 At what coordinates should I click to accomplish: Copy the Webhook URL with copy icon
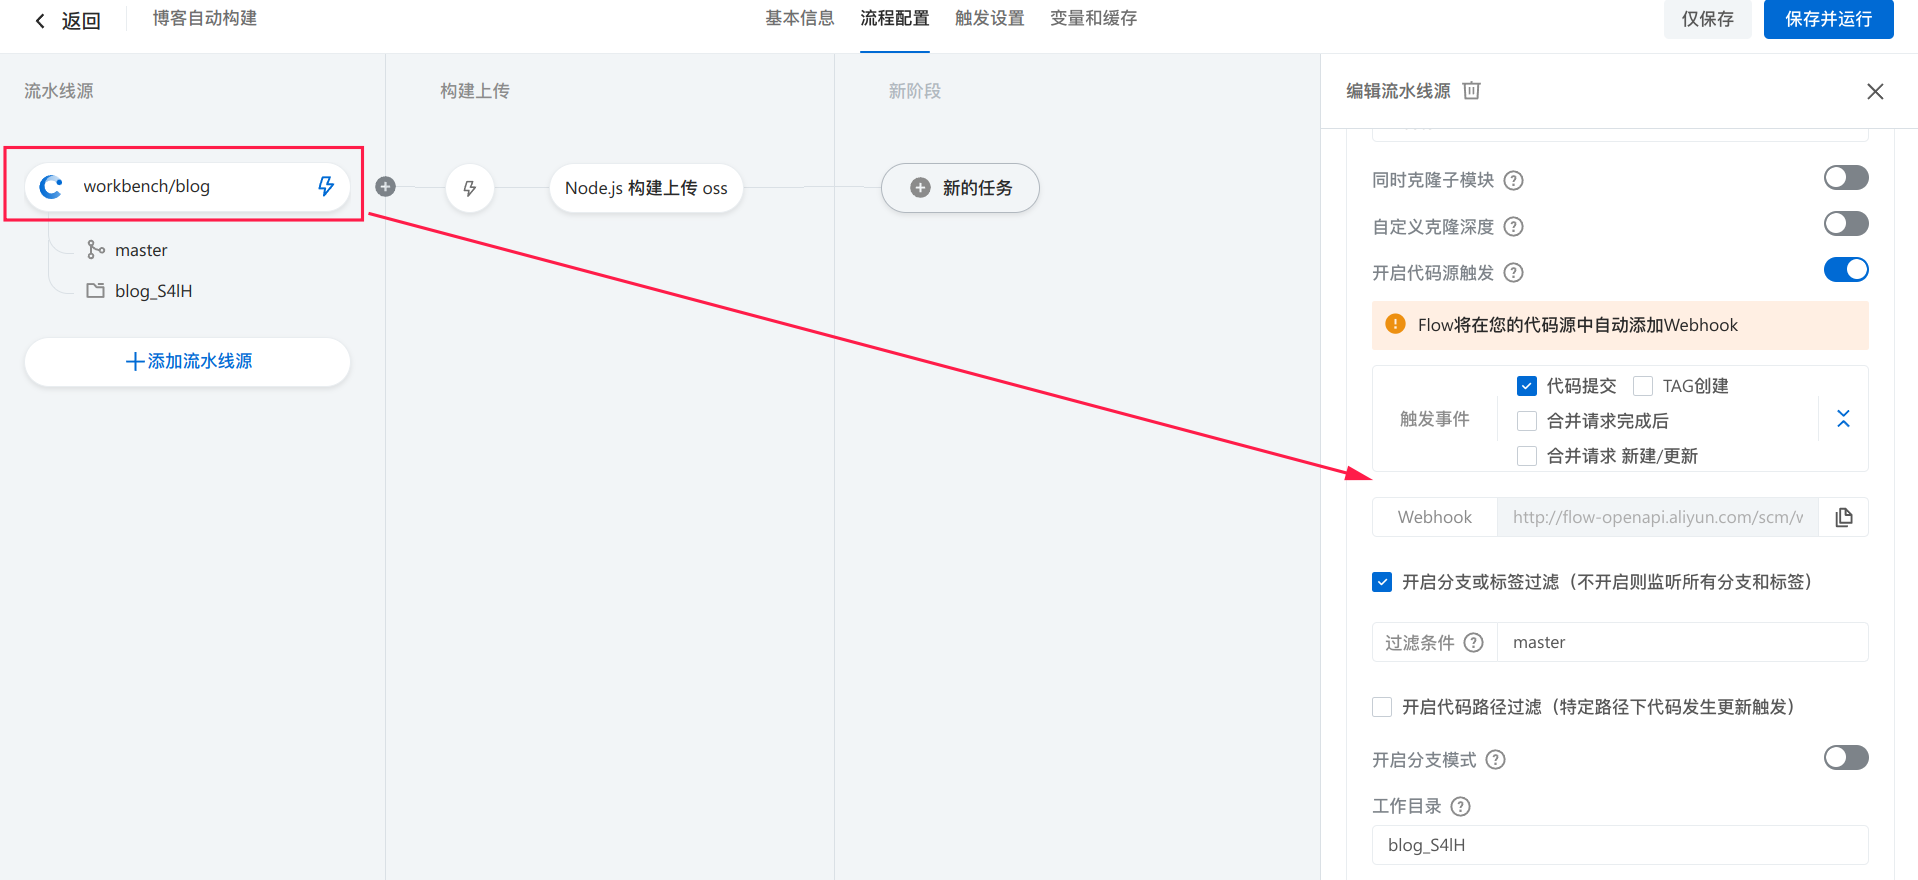pyautogui.click(x=1844, y=517)
